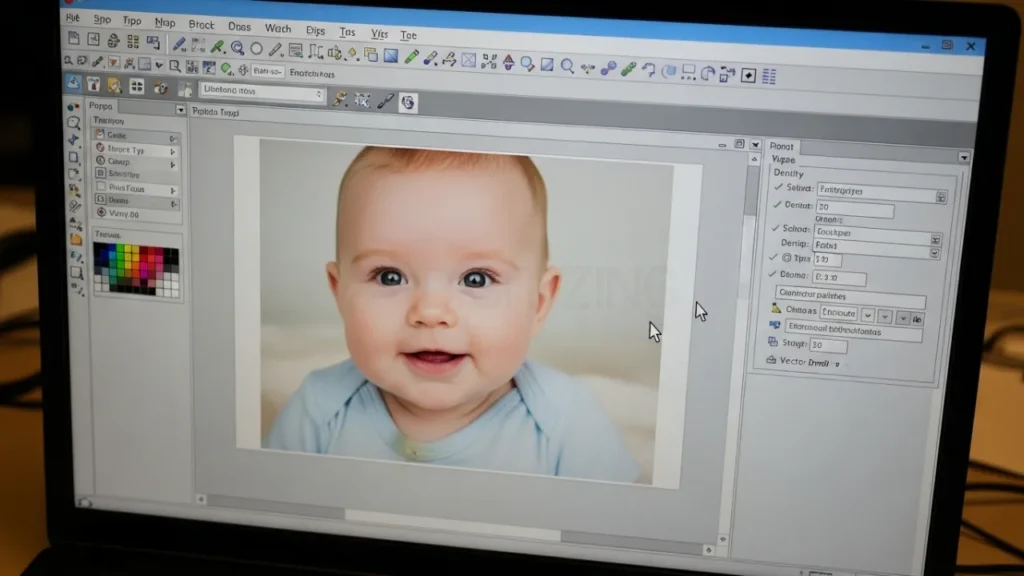Open the Brock menu in menu bar
1024x576 pixels.
[201, 25]
